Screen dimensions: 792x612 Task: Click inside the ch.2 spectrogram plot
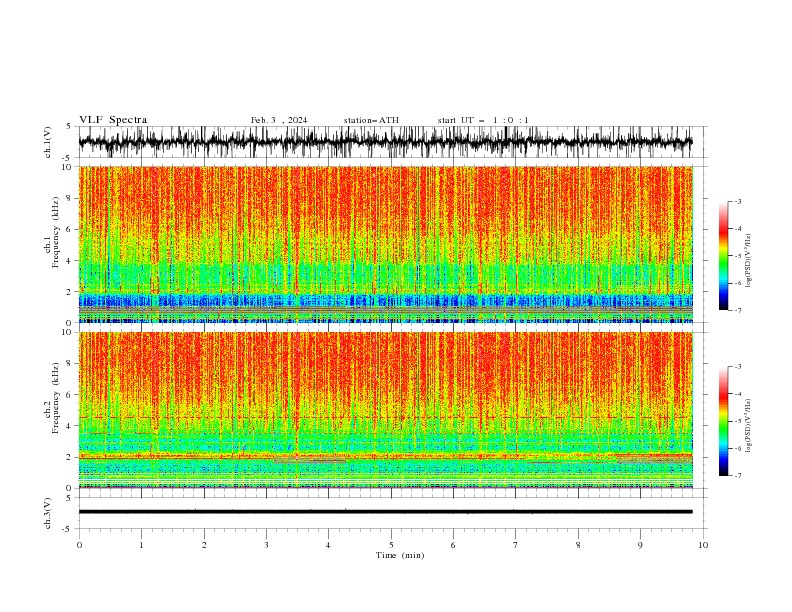(x=385, y=410)
